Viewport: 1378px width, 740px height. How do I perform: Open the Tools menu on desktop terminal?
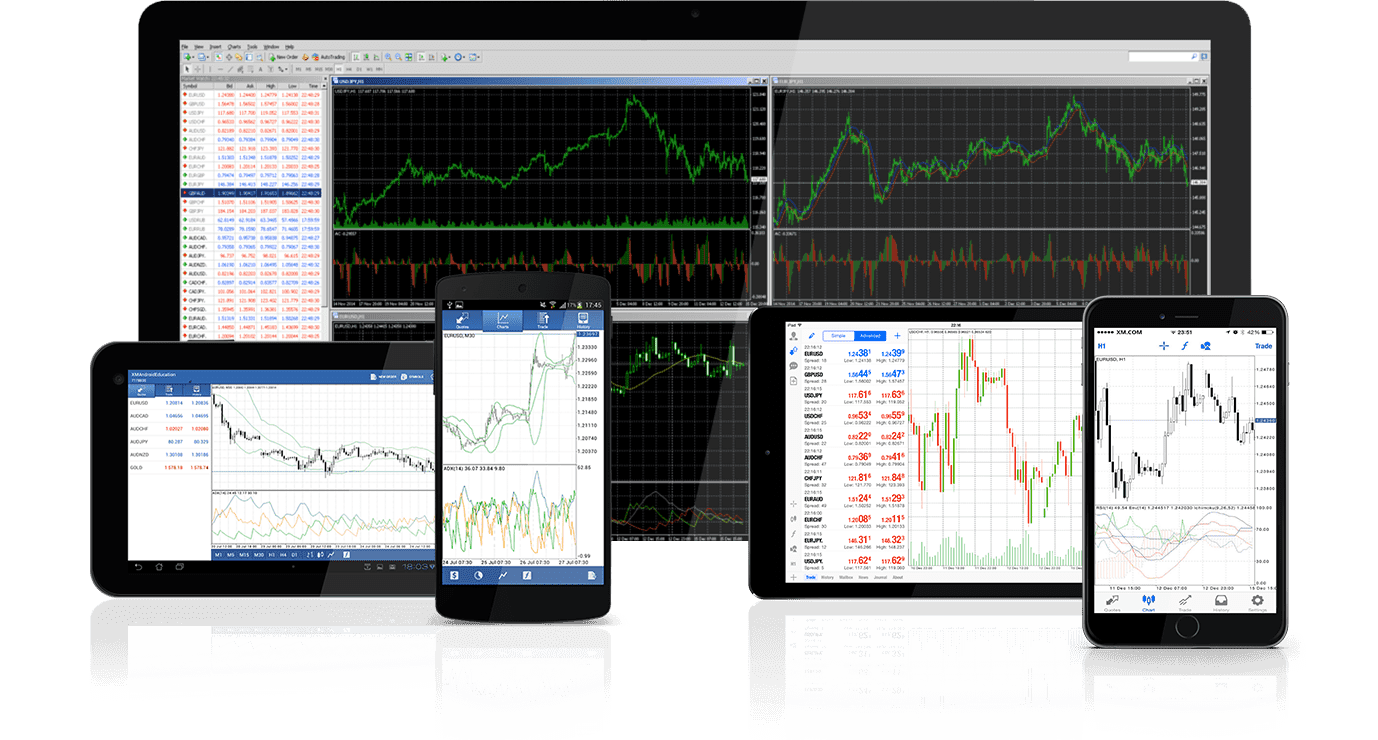coord(252,47)
